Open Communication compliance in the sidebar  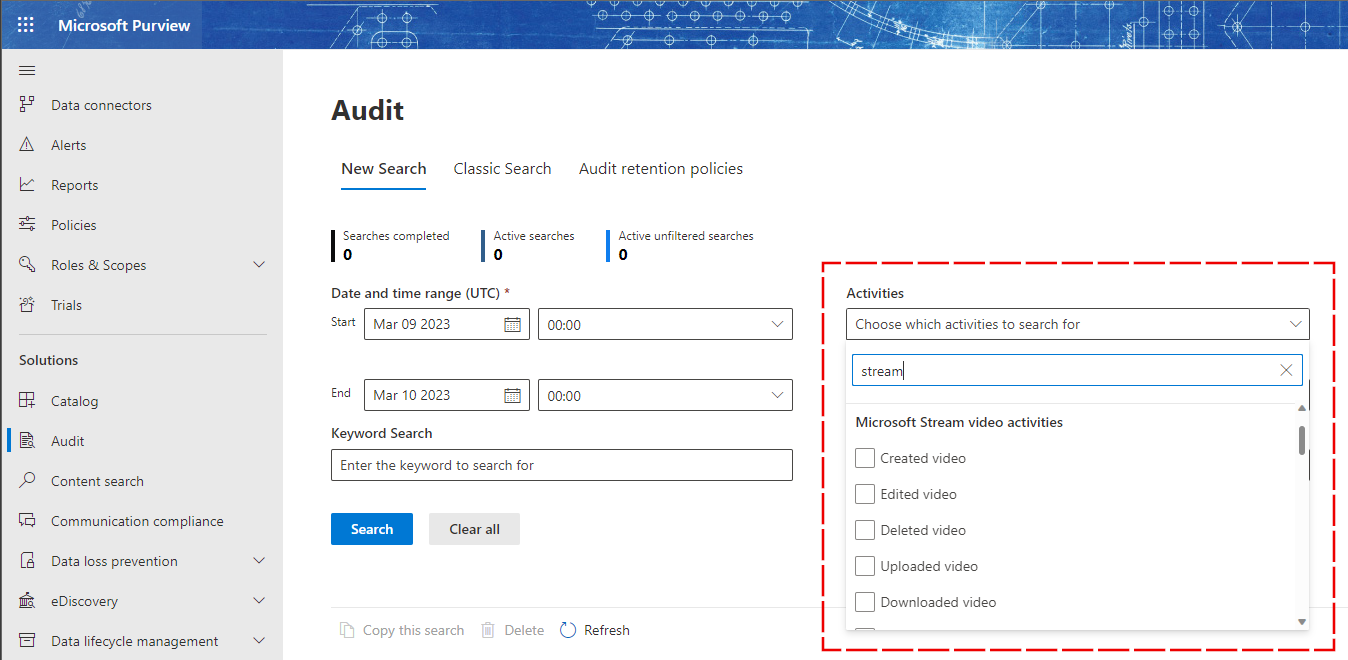[x=138, y=521]
